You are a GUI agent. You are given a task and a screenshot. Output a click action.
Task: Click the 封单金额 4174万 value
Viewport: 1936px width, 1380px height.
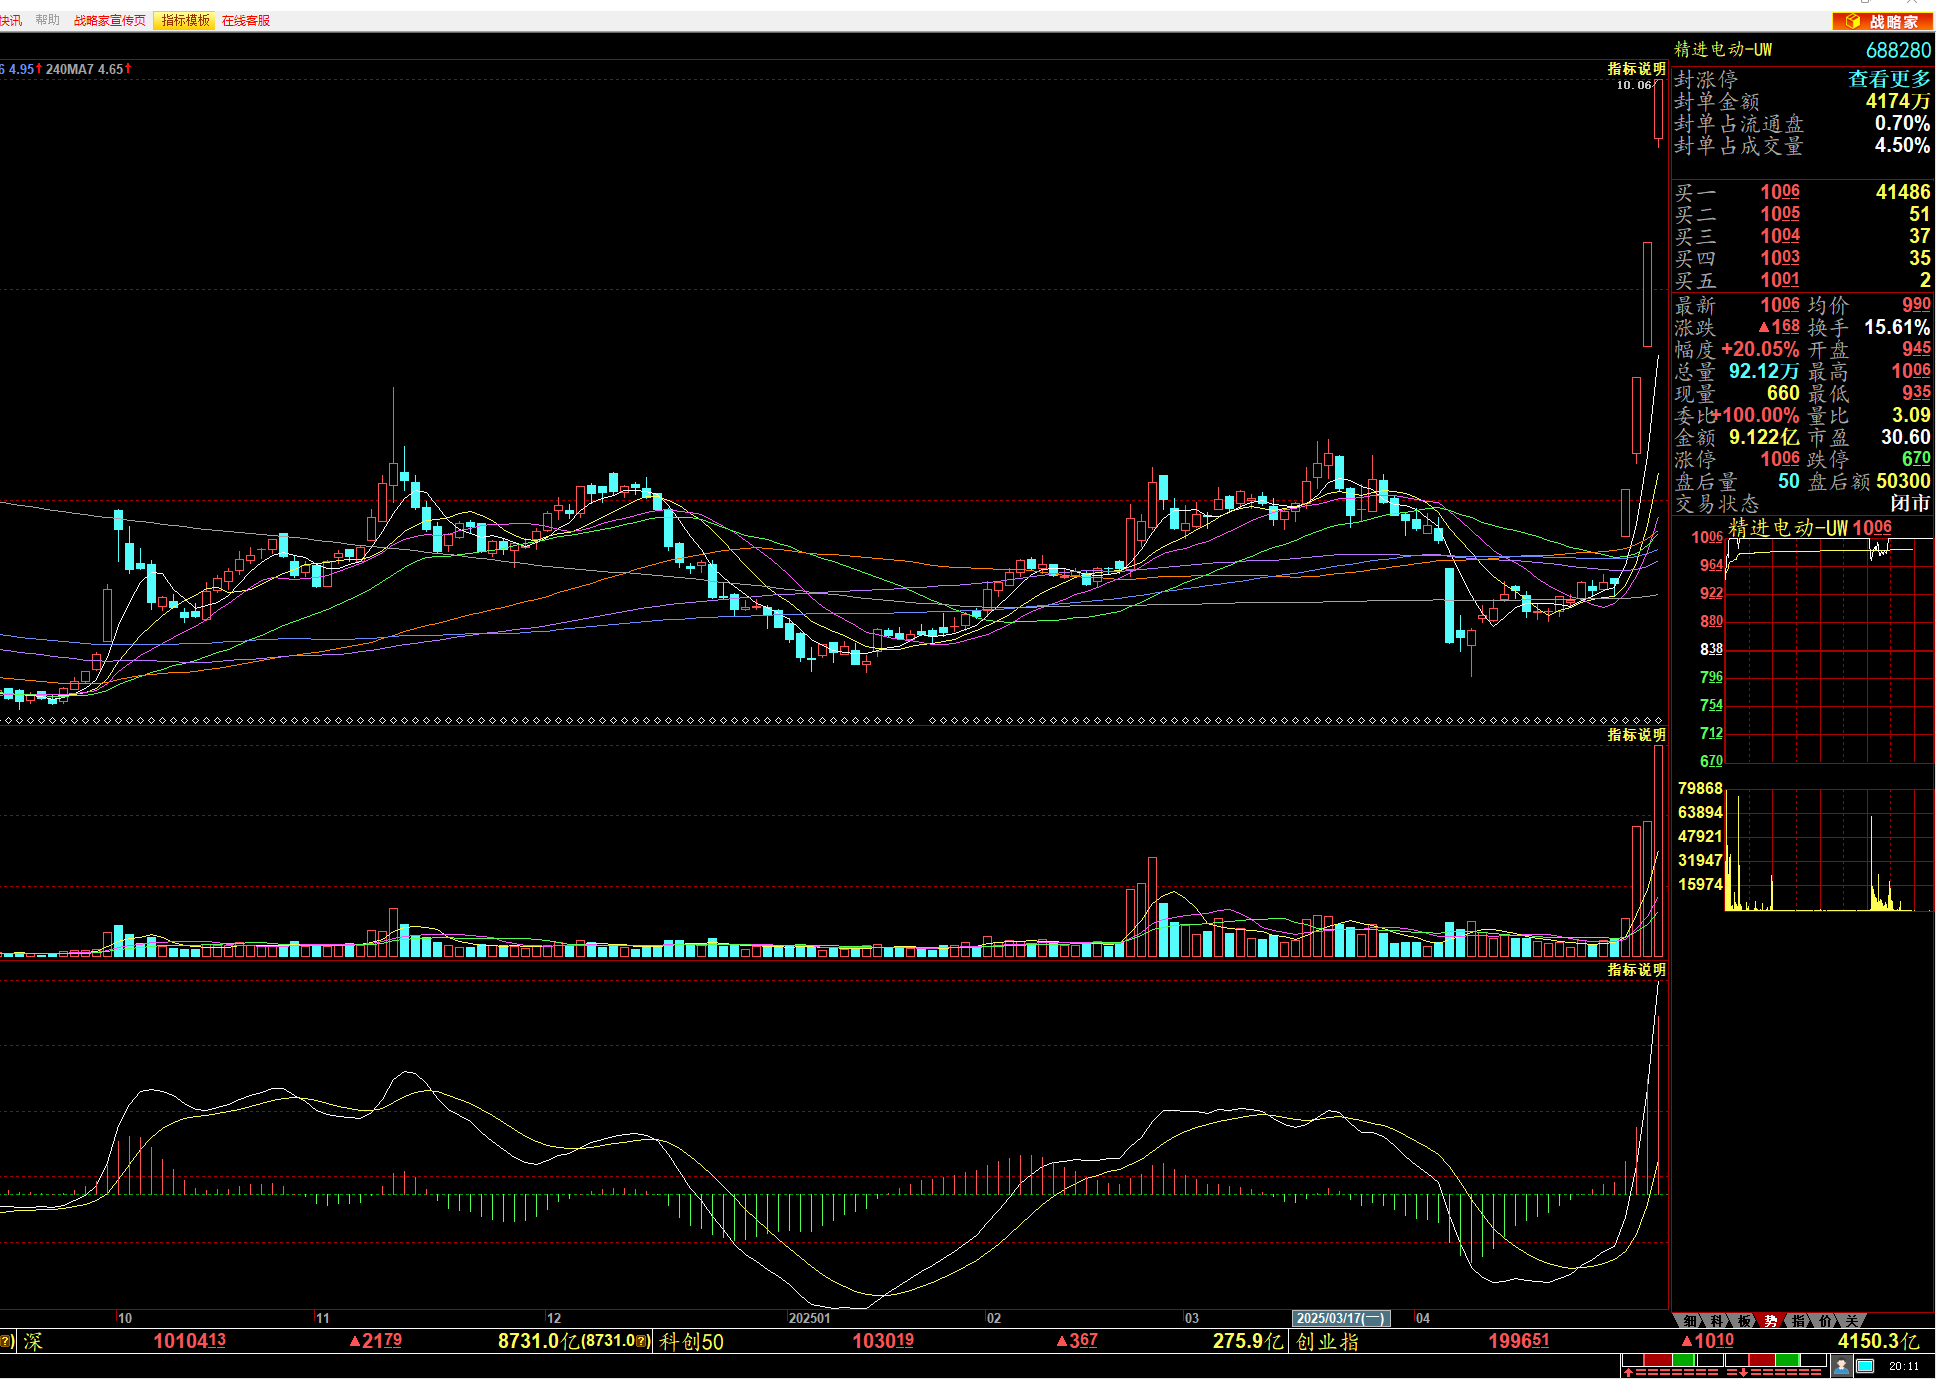click(x=1897, y=102)
